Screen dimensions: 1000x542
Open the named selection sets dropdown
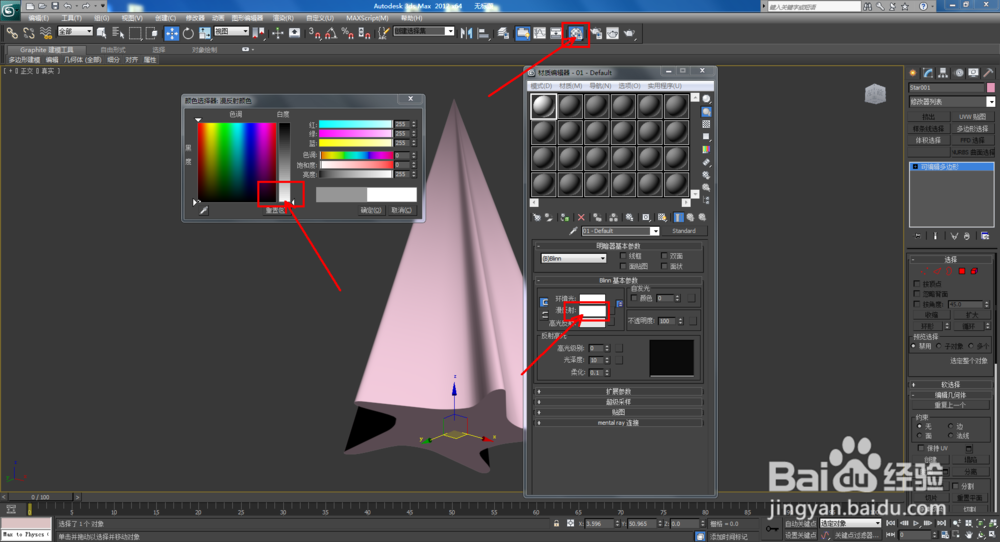coord(424,31)
